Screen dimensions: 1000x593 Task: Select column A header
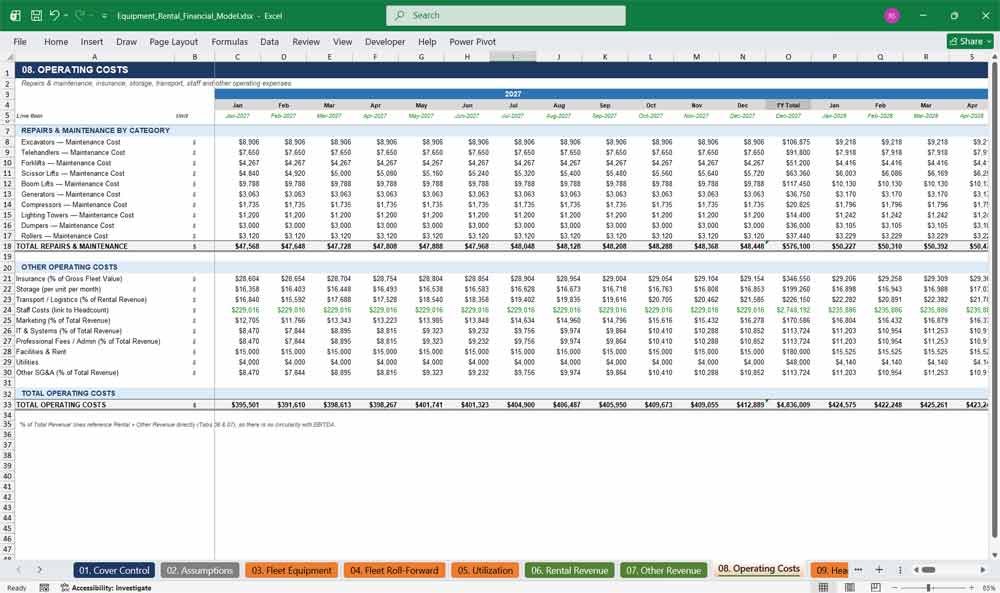(x=94, y=57)
